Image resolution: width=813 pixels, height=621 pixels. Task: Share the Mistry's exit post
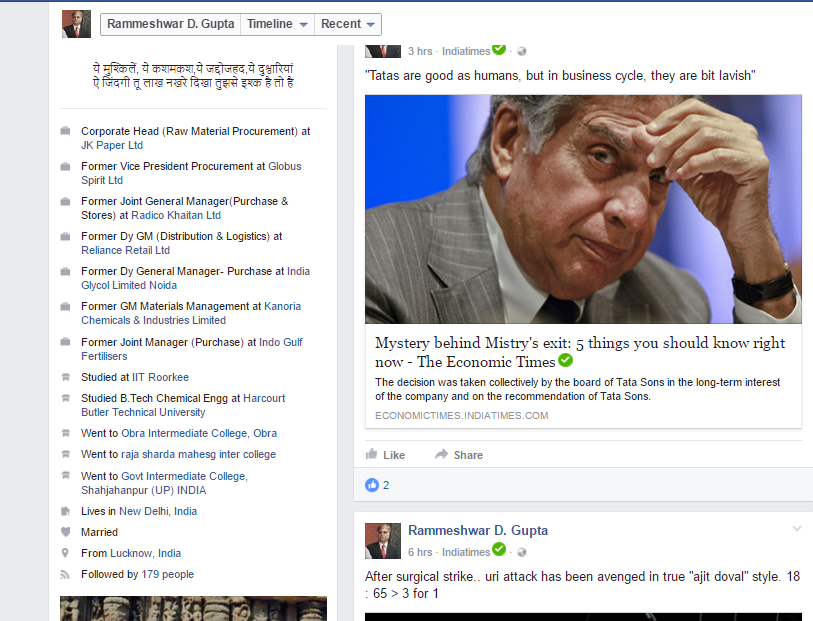point(459,455)
